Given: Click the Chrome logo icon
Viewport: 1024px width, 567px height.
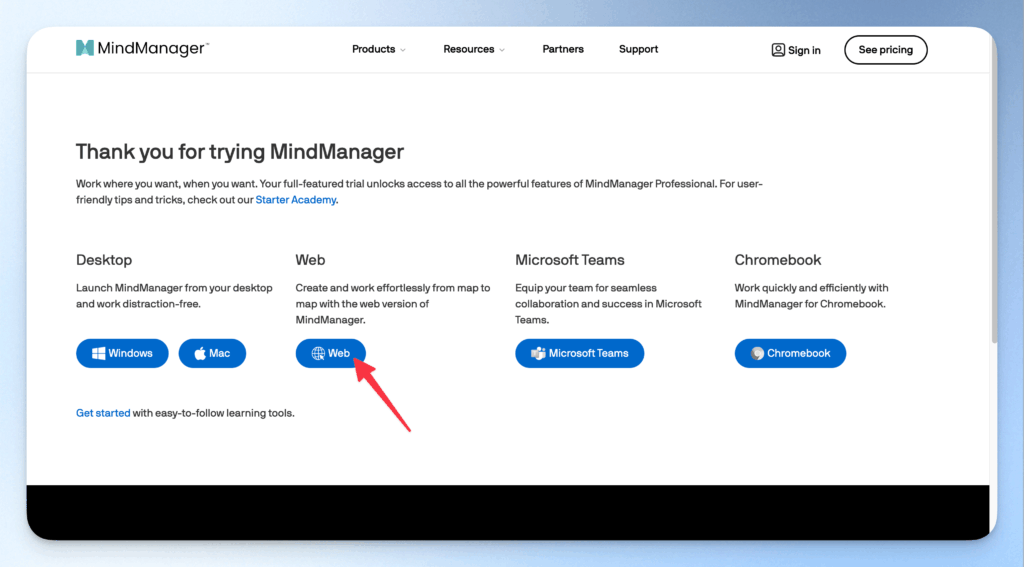Looking at the screenshot, I should click(758, 353).
